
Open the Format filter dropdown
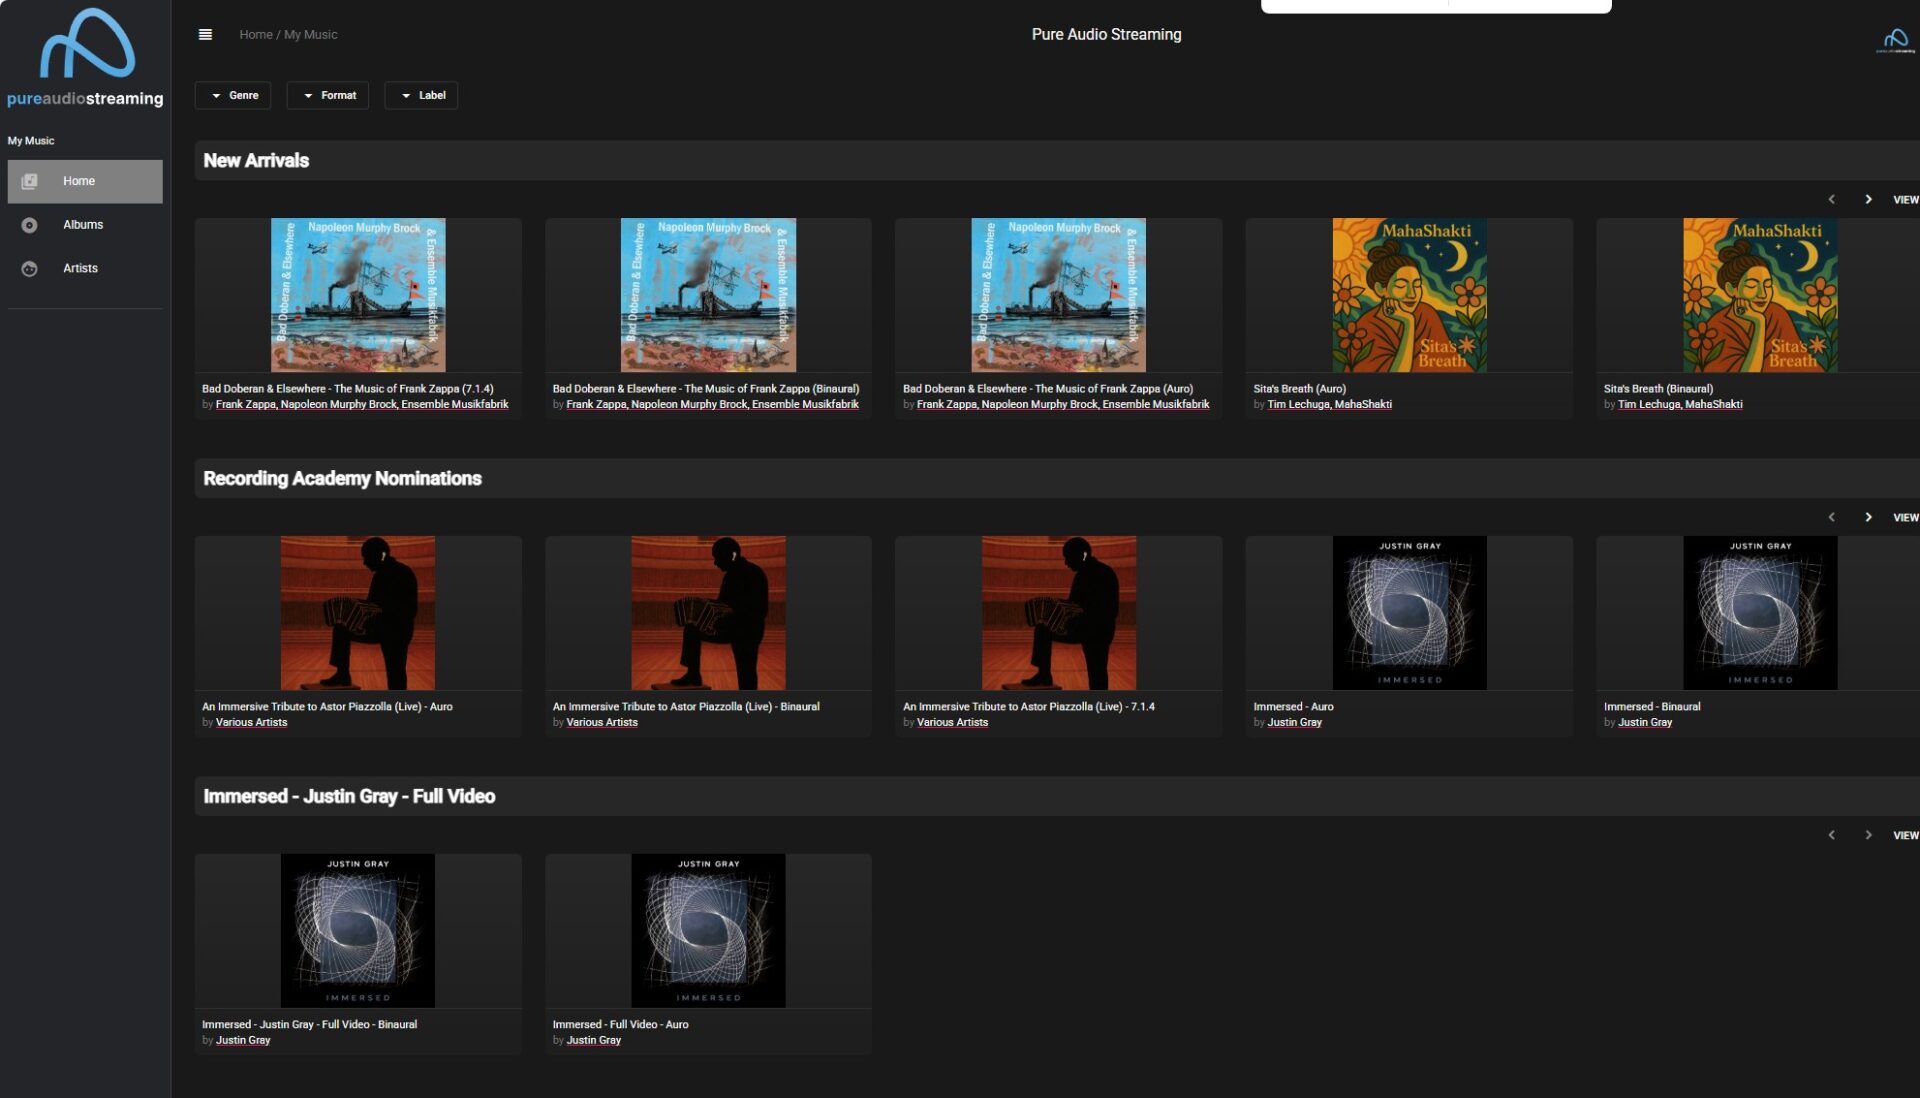[329, 96]
